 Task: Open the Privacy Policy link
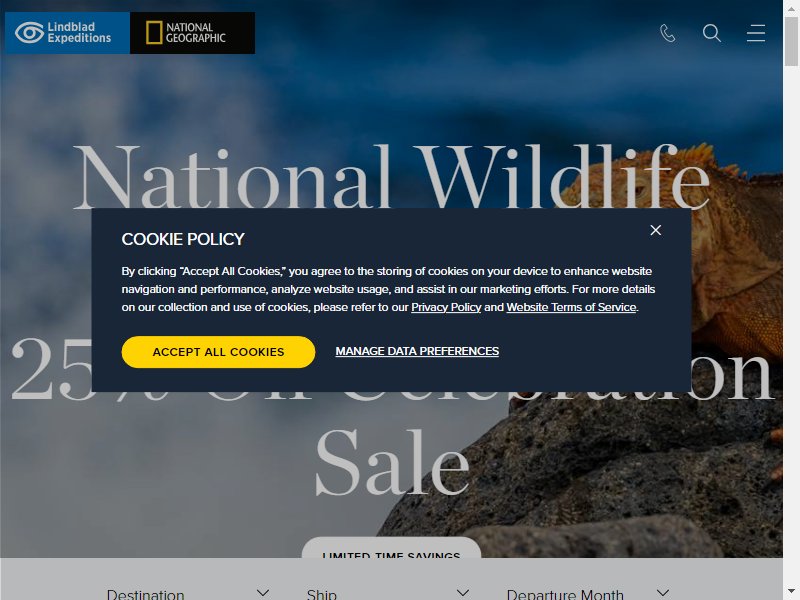click(x=446, y=307)
